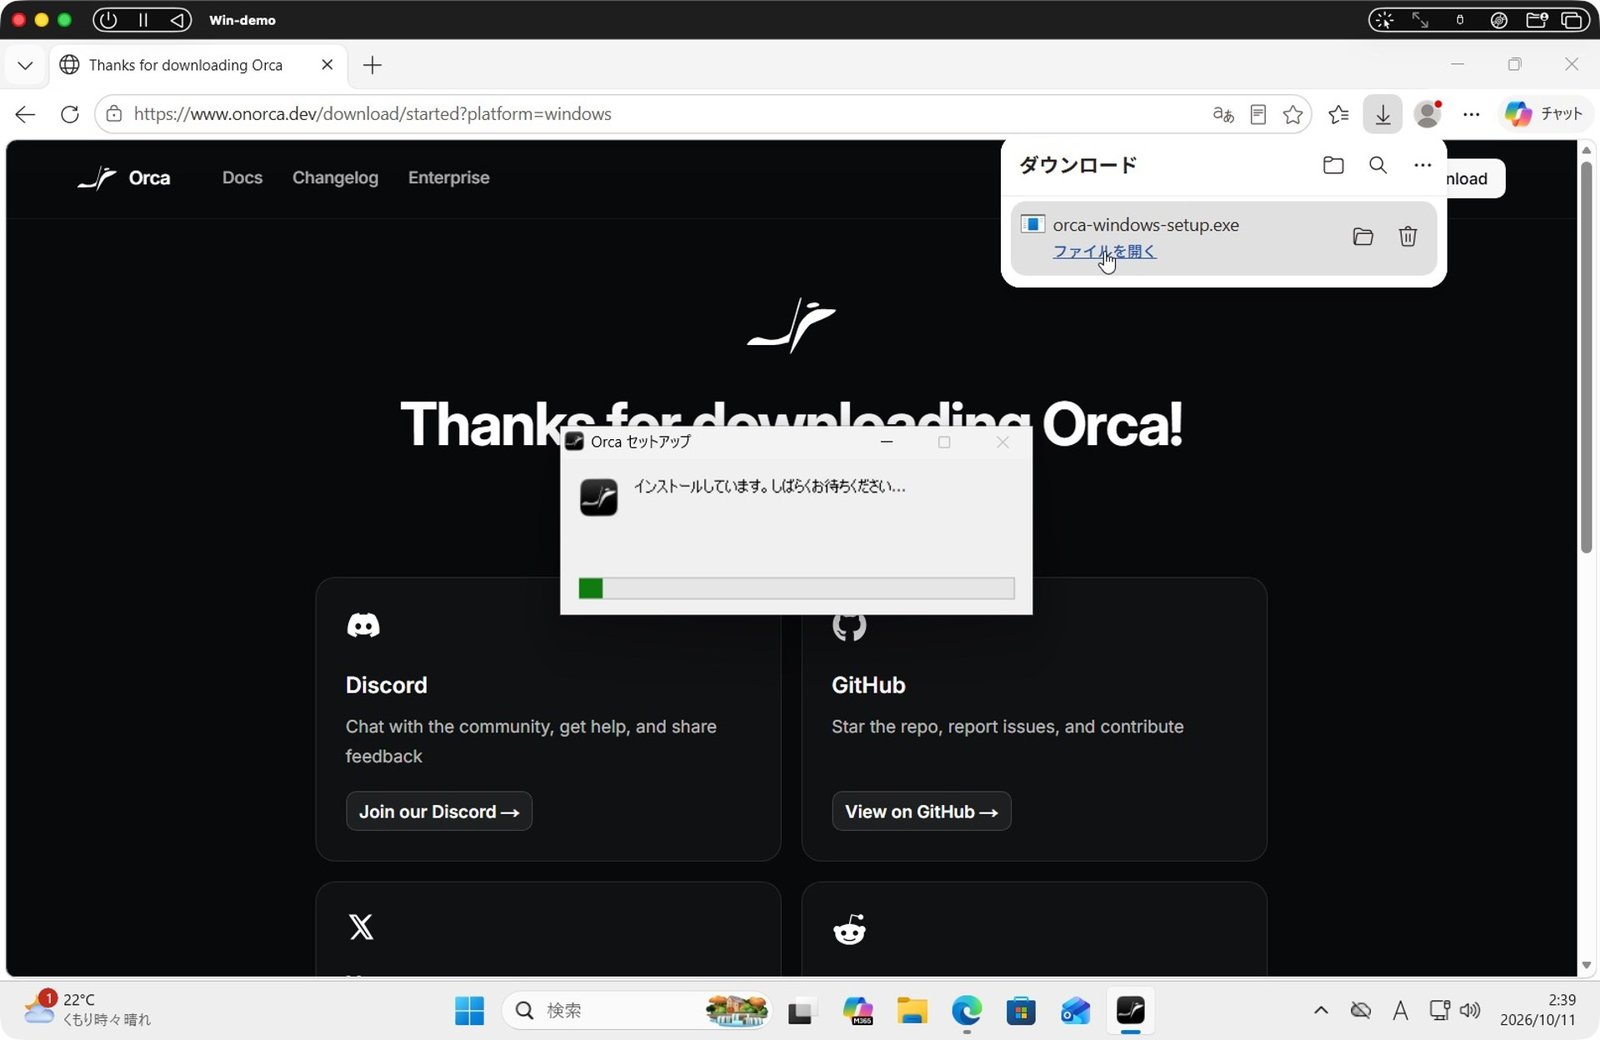
Task: Open the clock and date 2026/10/11
Action: click(1538, 1010)
